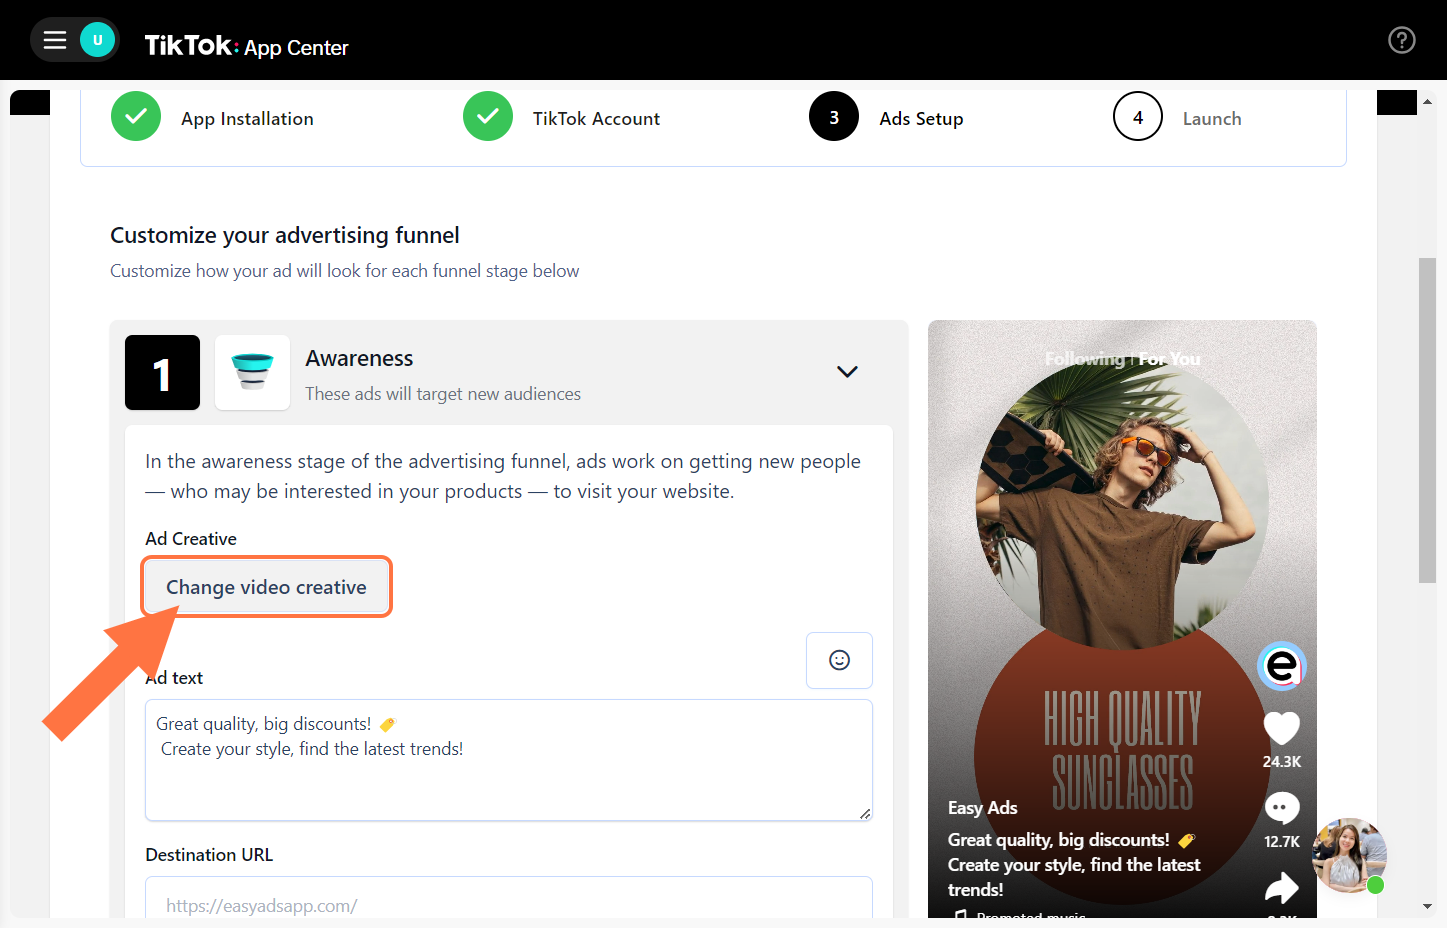
Task: Open the TikTok App Center home logo
Action: point(246,46)
